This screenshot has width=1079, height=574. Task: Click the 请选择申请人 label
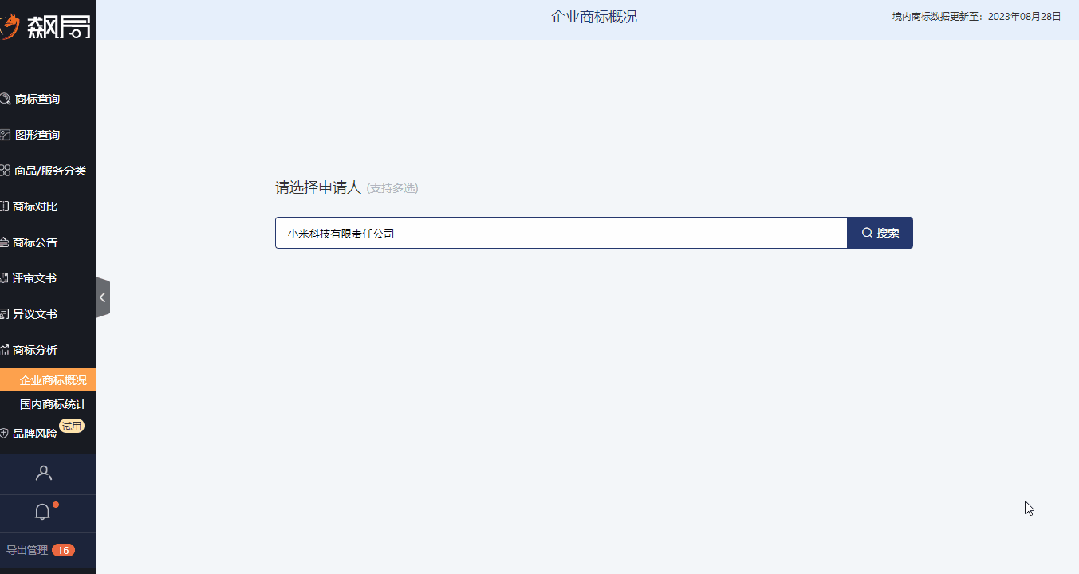(x=318, y=187)
